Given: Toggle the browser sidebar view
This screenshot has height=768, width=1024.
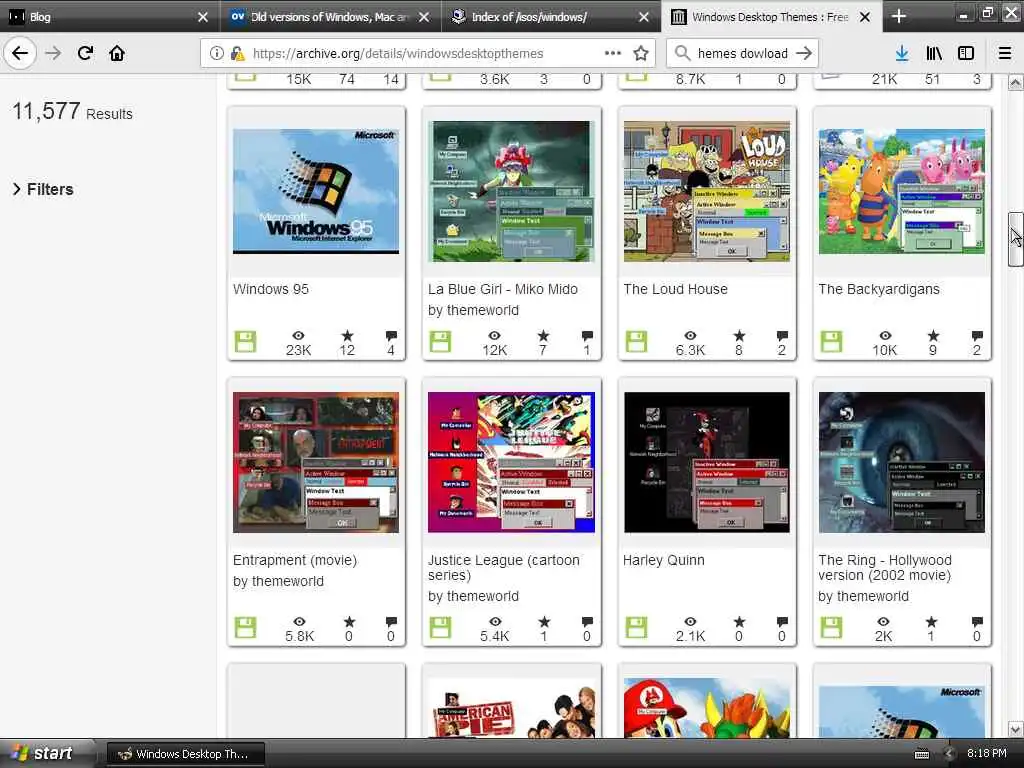Looking at the screenshot, I should click(x=966, y=54).
